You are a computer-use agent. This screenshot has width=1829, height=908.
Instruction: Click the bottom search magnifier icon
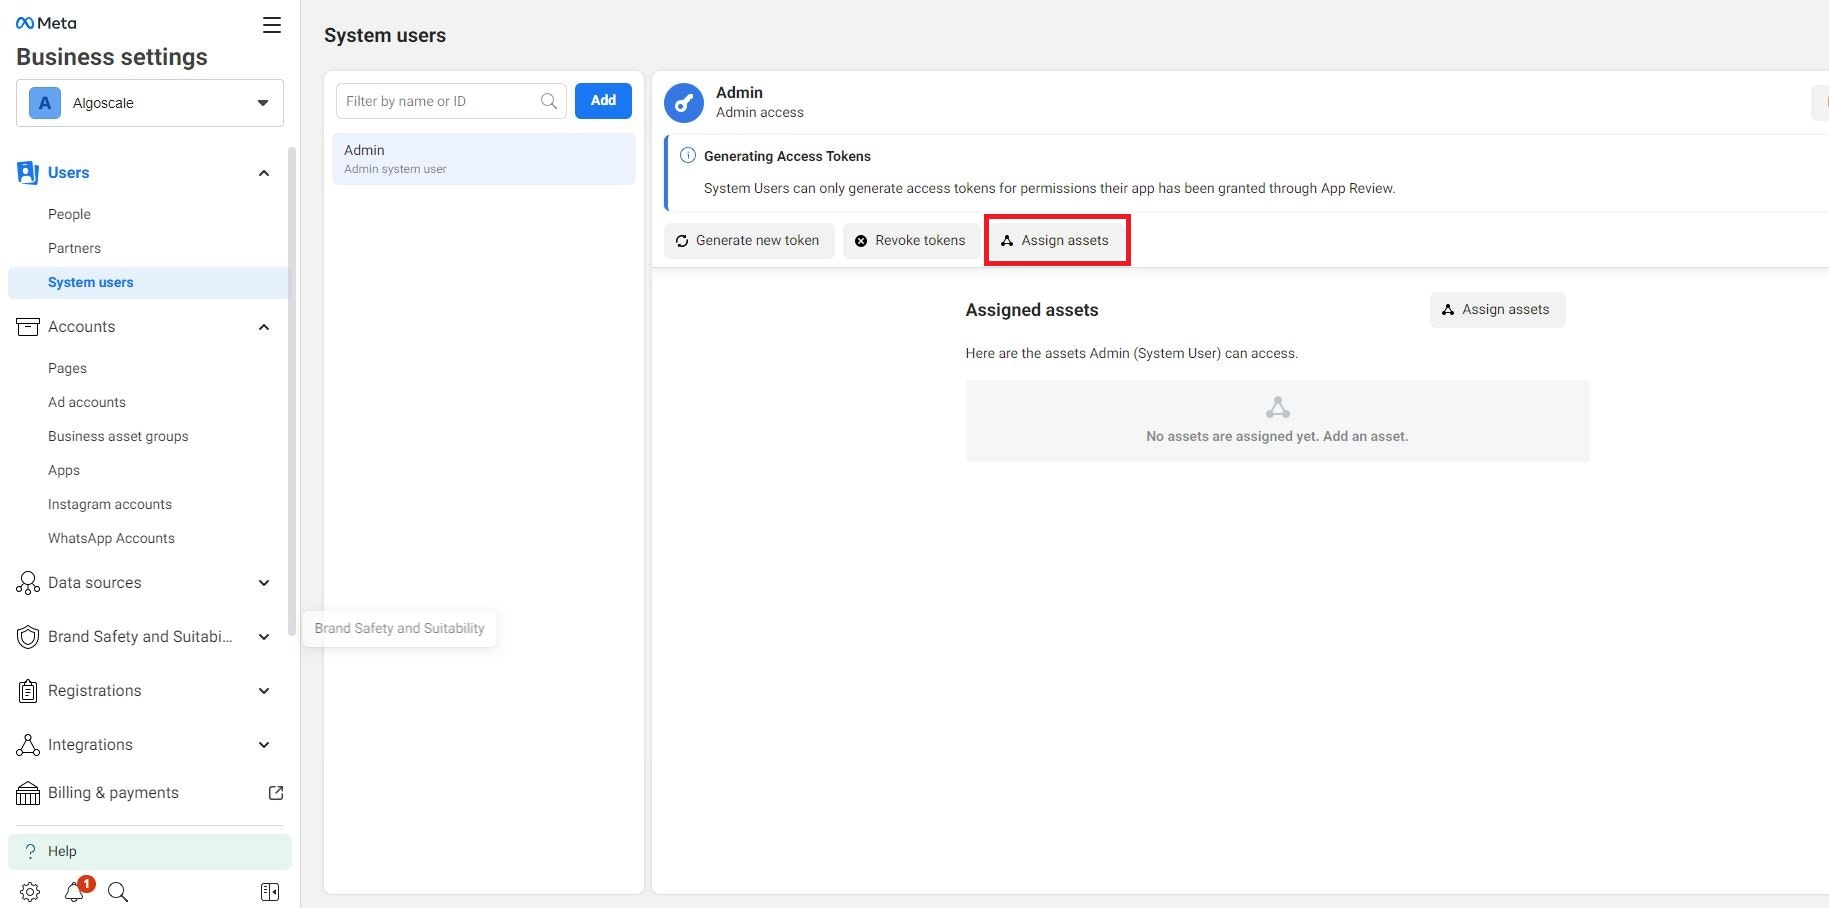[118, 892]
